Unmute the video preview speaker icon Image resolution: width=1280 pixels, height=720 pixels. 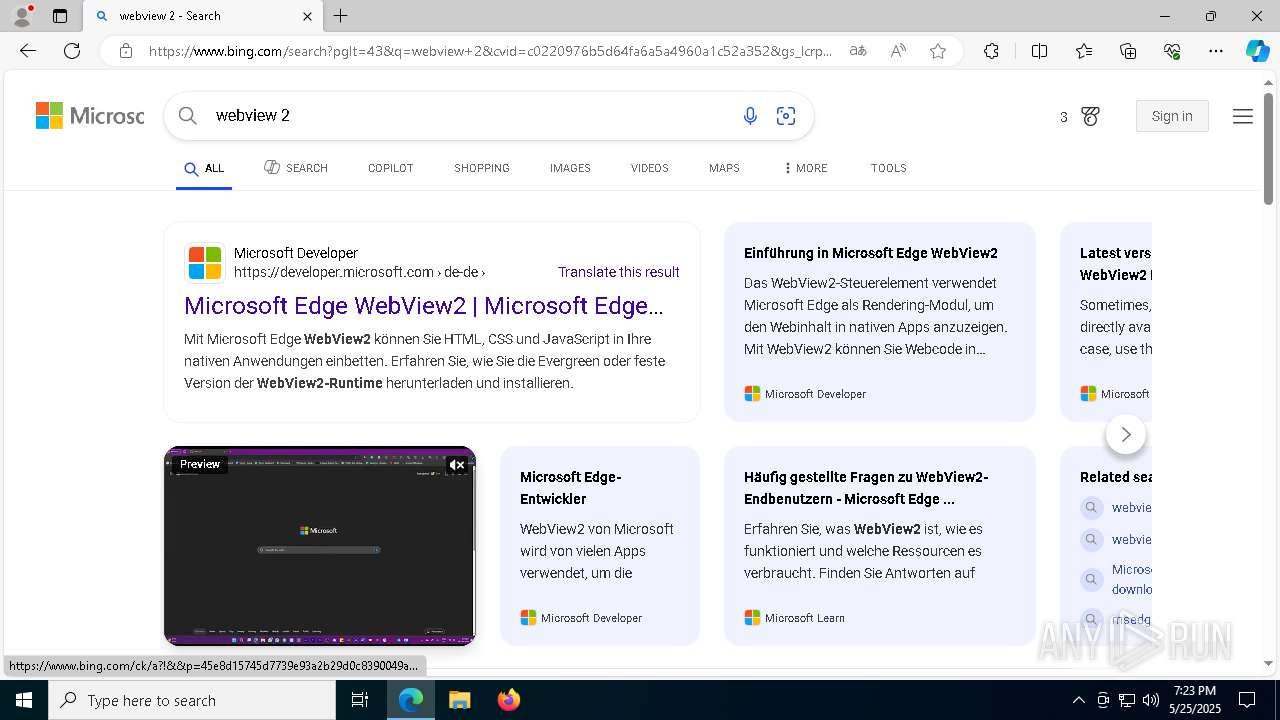[x=457, y=464]
